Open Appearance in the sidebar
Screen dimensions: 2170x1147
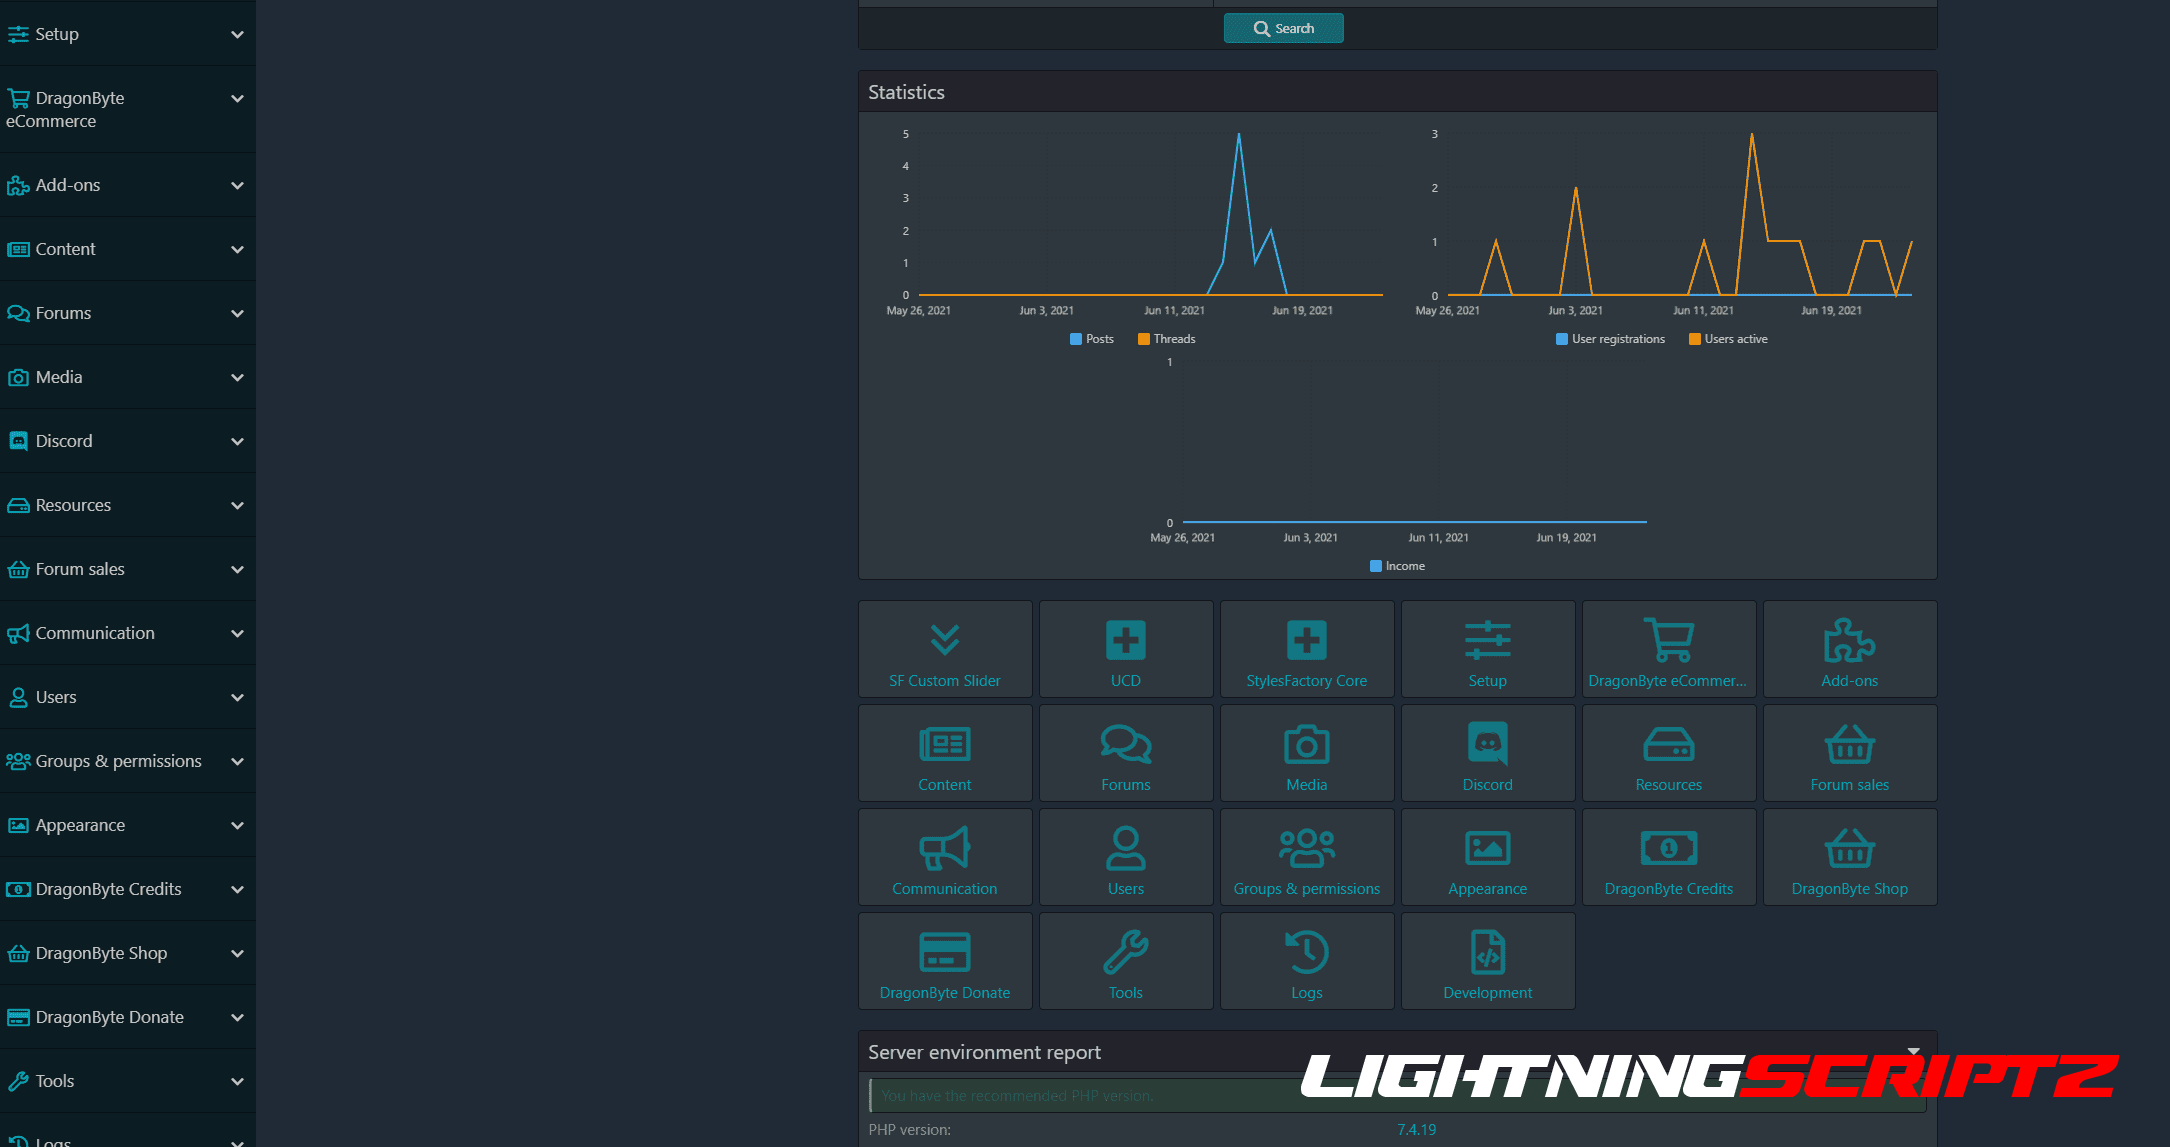click(x=80, y=825)
